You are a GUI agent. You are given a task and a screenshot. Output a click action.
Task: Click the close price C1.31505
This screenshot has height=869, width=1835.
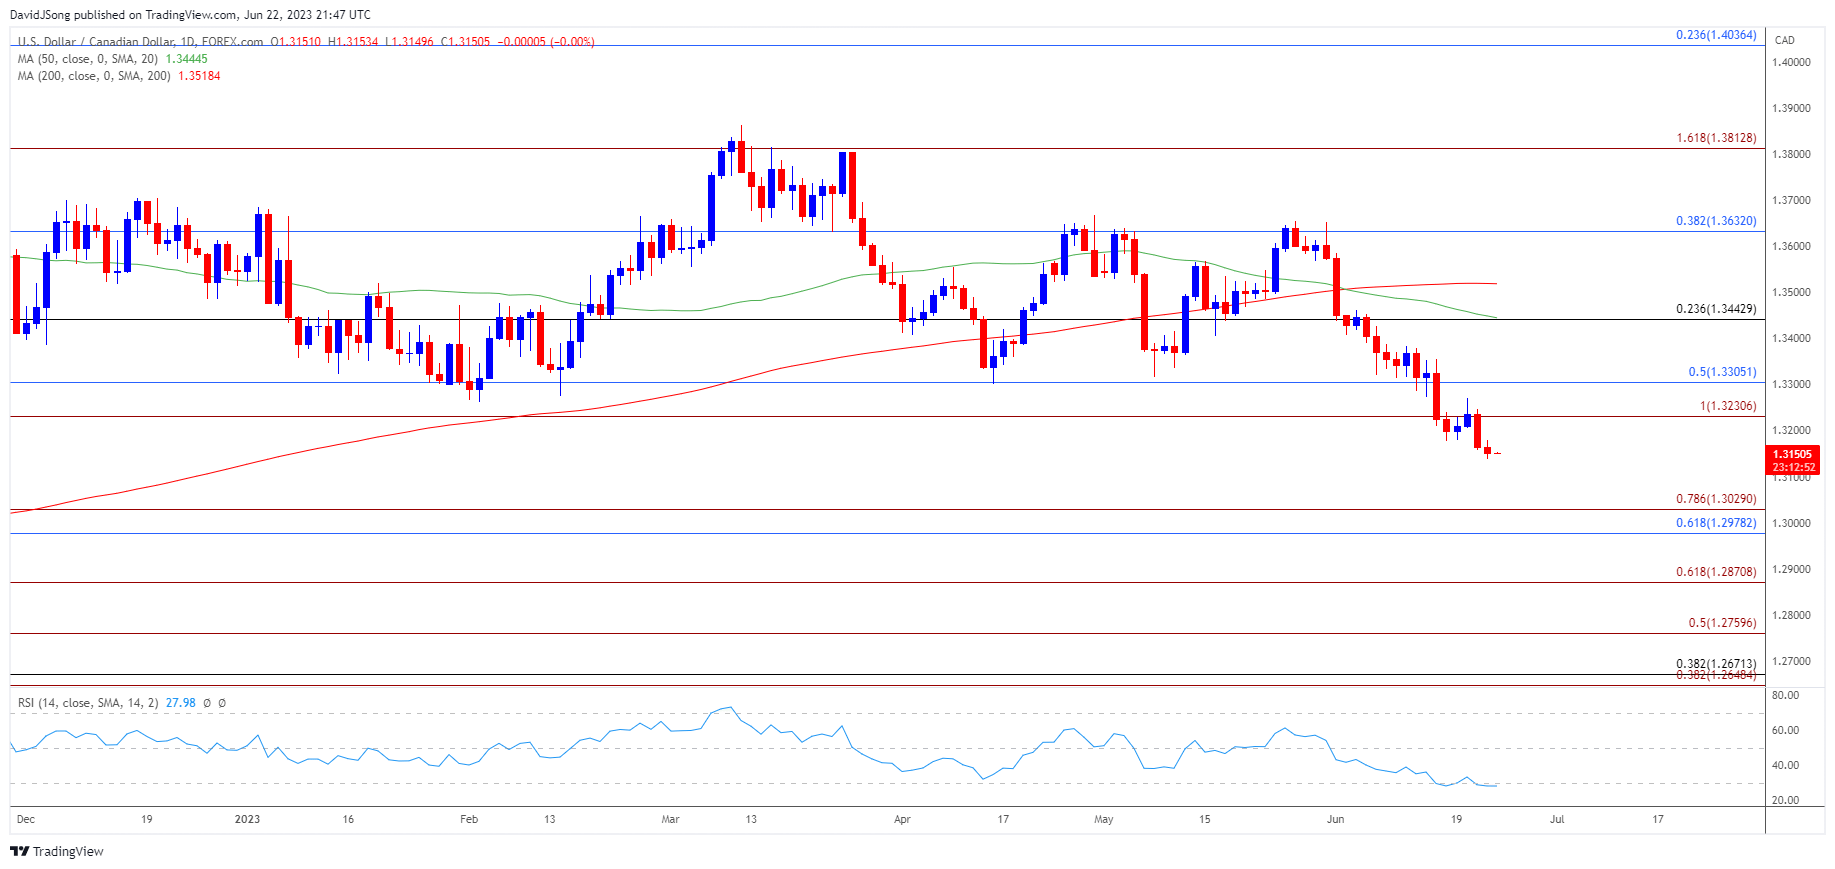coord(466,42)
